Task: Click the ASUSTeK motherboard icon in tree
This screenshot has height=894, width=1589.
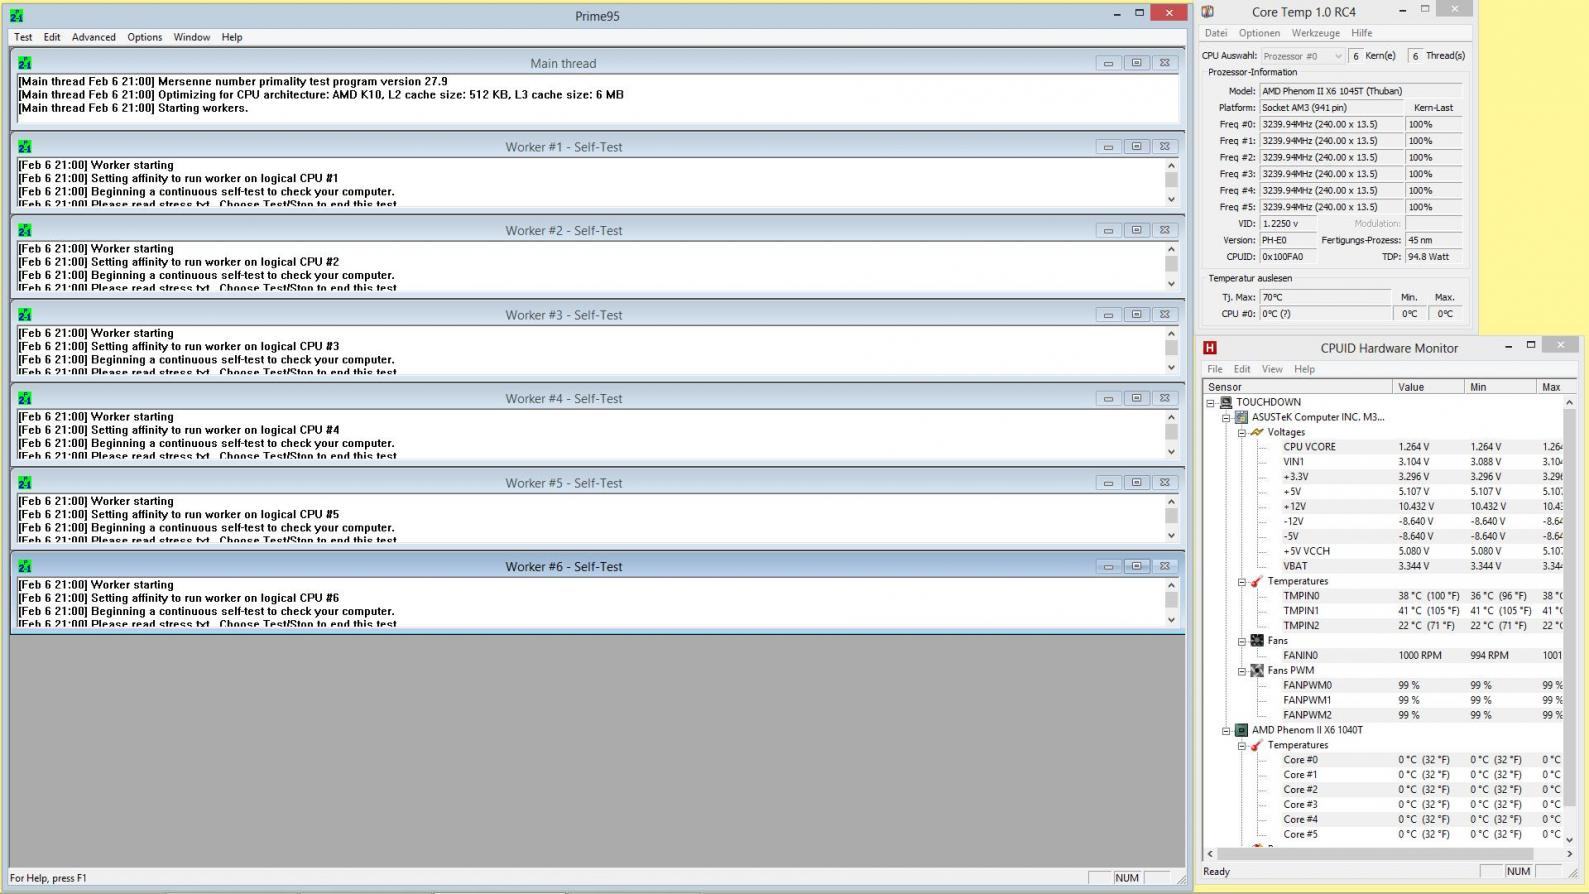Action: (x=1241, y=417)
